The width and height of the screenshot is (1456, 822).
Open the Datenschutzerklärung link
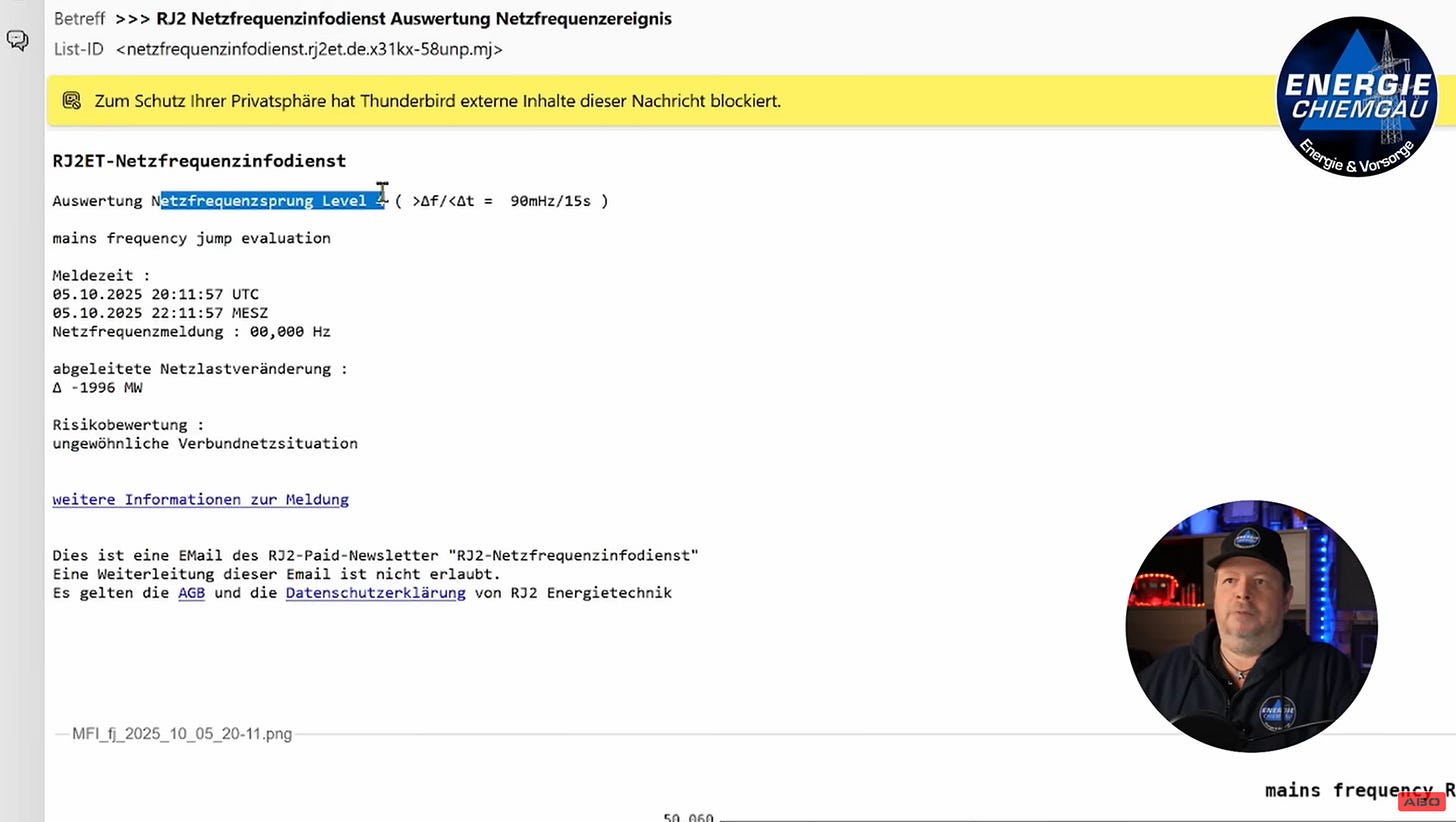click(x=375, y=593)
